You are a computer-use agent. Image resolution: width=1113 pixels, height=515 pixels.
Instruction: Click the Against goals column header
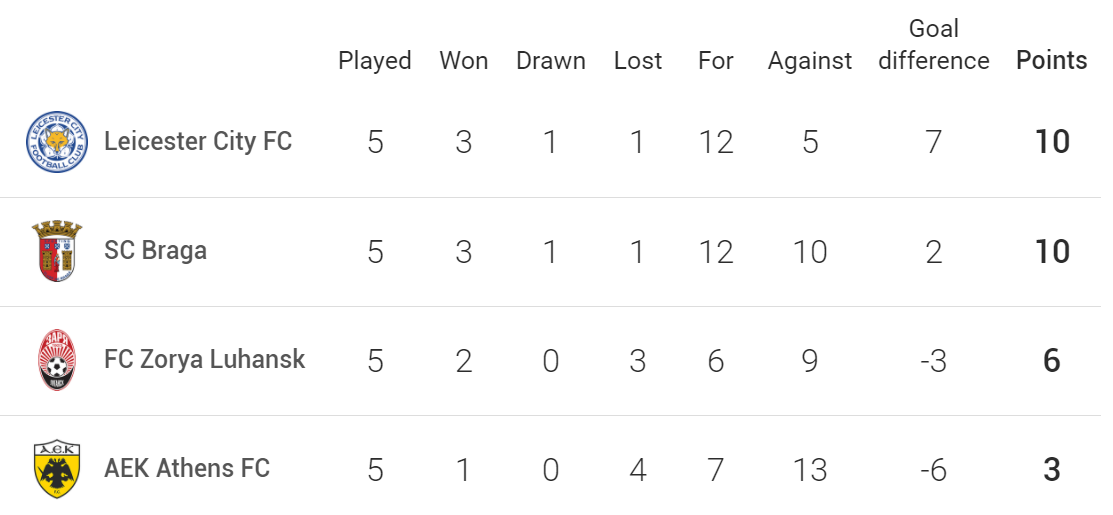[x=810, y=62]
